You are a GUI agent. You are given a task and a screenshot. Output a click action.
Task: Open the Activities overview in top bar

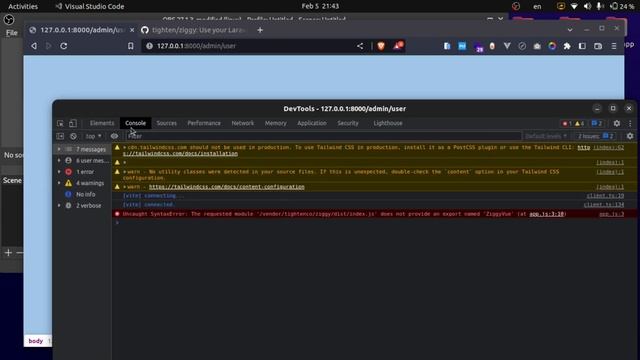point(23,6)
